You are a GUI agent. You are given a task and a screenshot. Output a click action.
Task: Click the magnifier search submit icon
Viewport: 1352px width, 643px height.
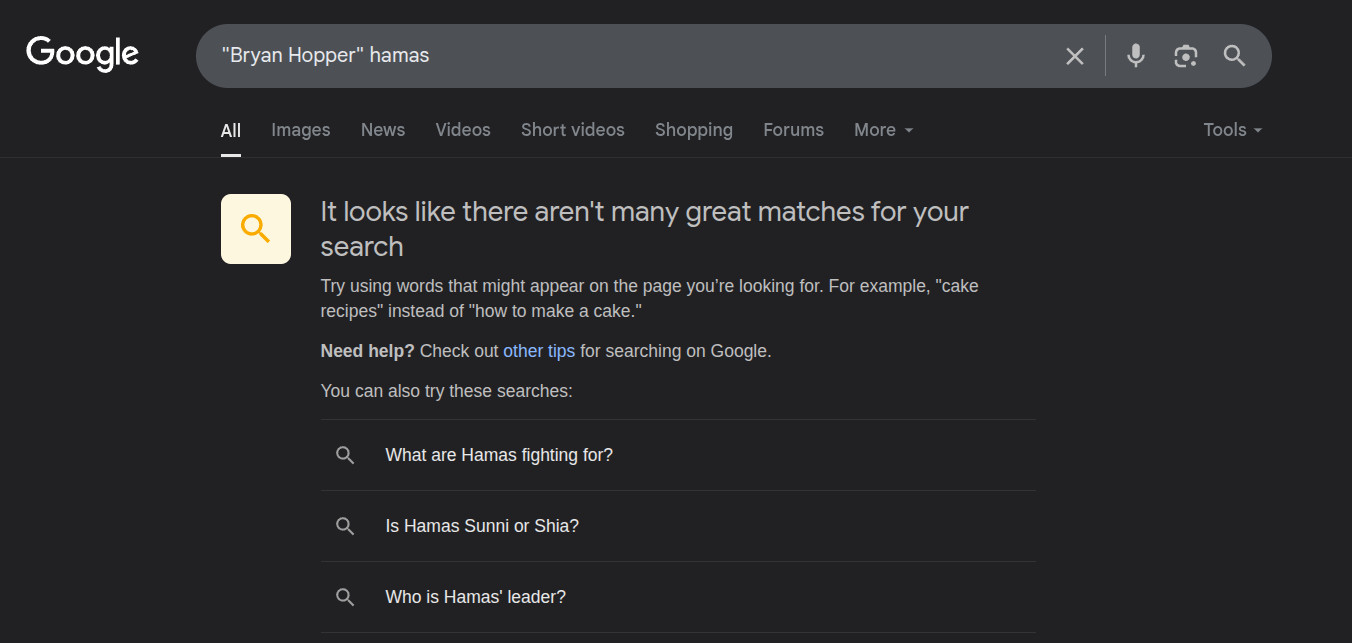pyautogui.click(x=1235, y=56)
